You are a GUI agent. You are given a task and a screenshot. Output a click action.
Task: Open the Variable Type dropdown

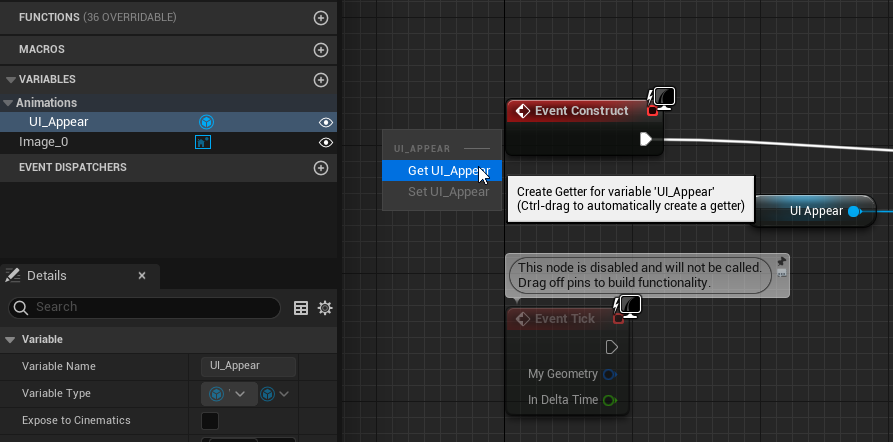coord(230,394)
